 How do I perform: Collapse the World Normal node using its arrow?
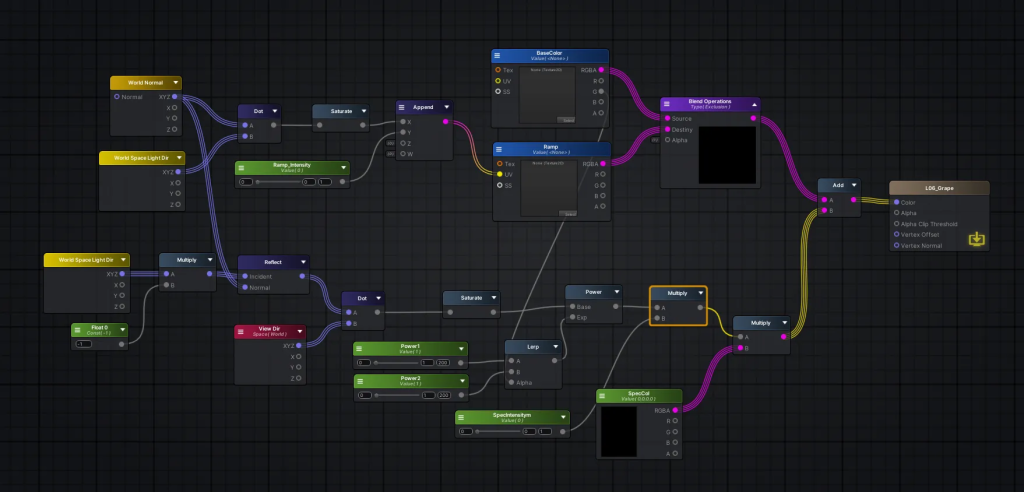click(176, 83)
